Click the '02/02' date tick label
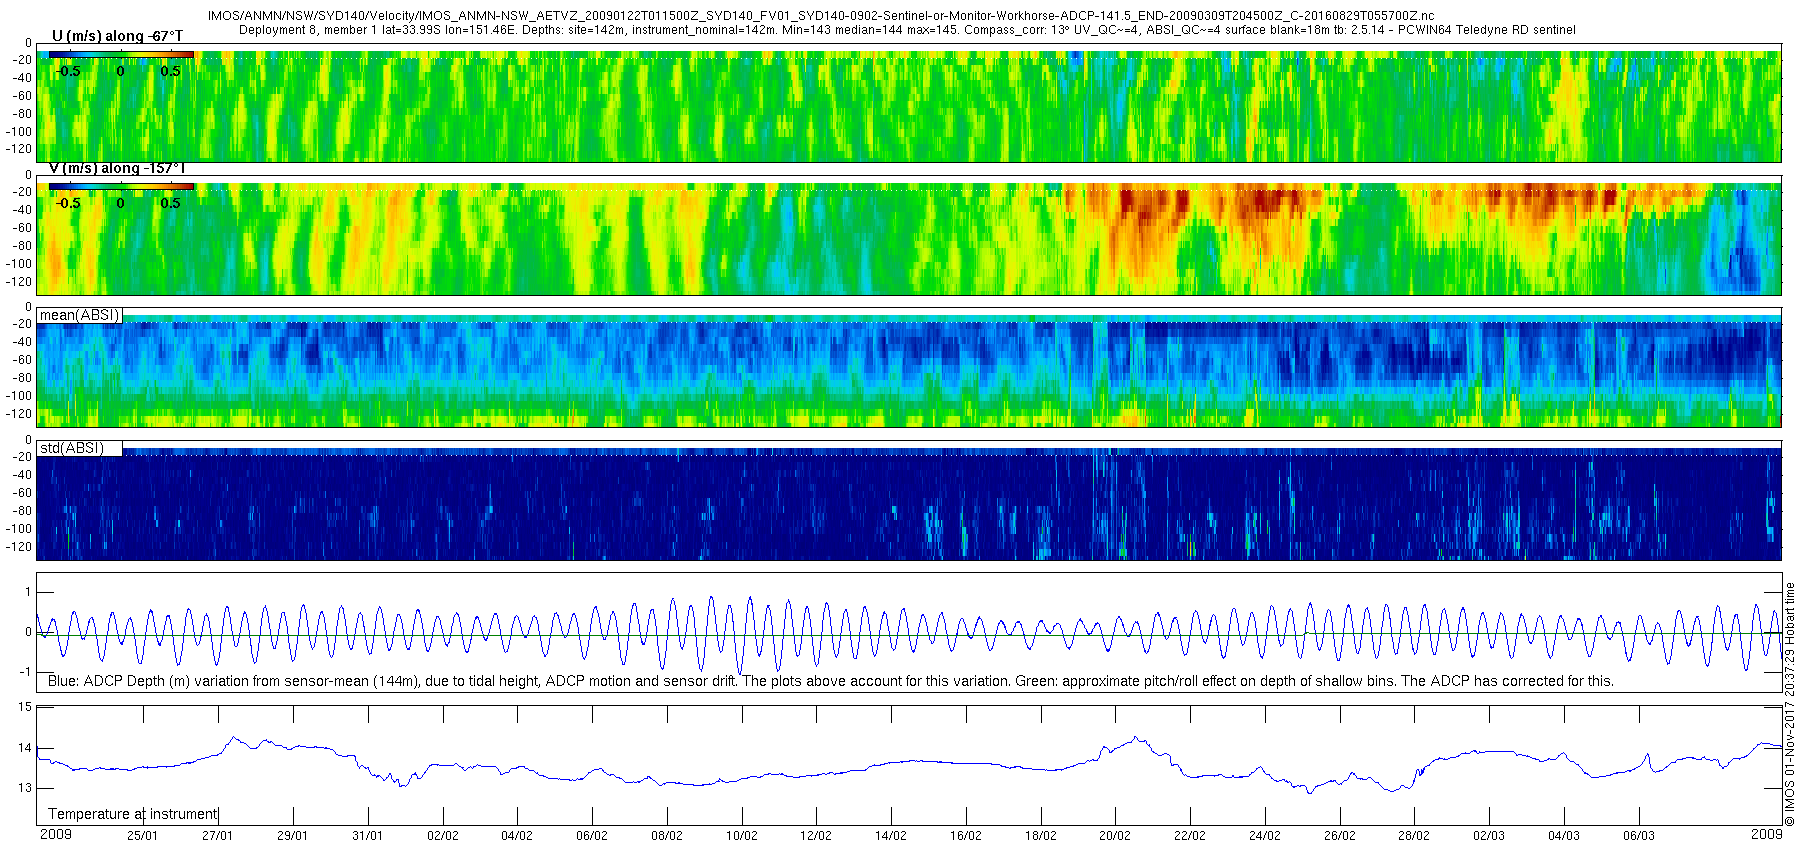 (x=443, y=836)
